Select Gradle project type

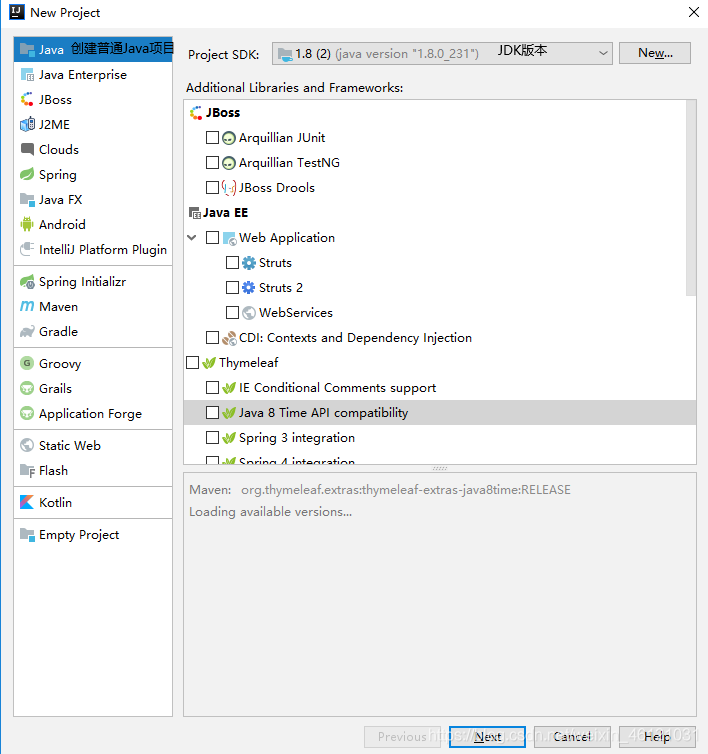click(93, 332)
